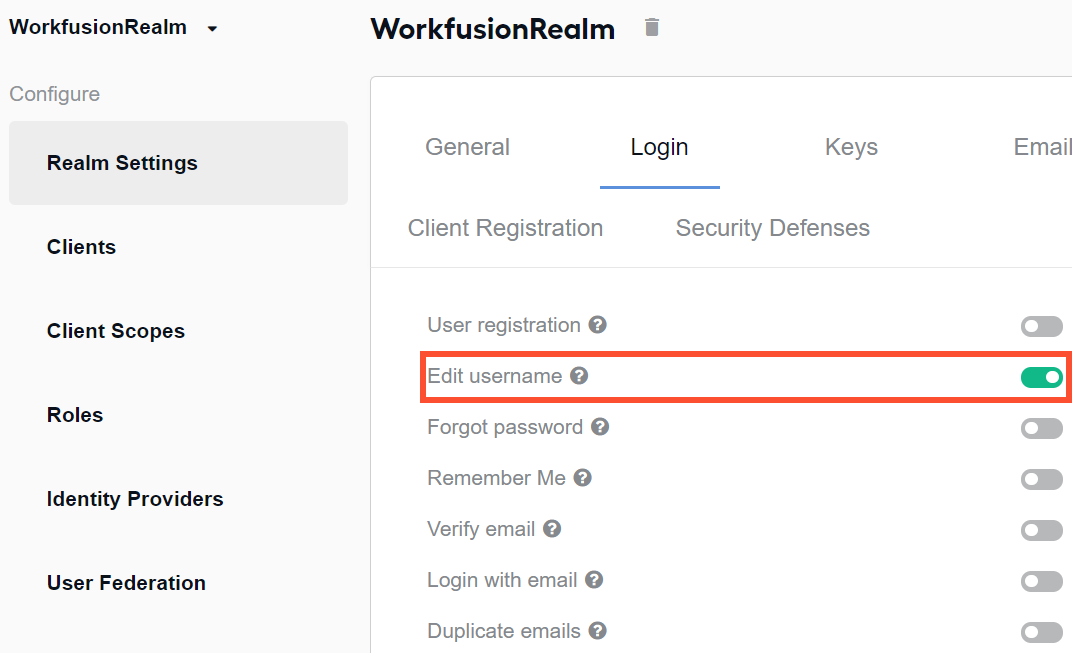Click the Forgot password help icon
This screenshot has height=653, width=1072.
pyautogui.click(x=600, y=427)
